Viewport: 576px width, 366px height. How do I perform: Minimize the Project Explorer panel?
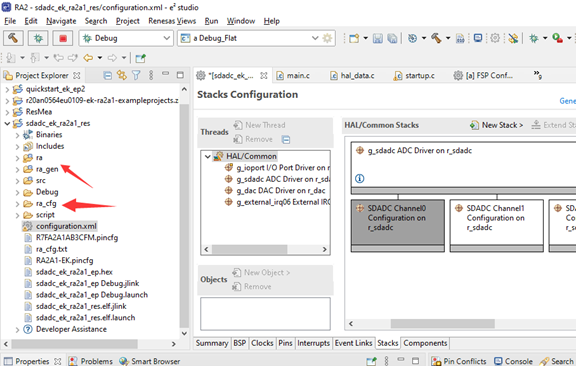coord(166,74)
